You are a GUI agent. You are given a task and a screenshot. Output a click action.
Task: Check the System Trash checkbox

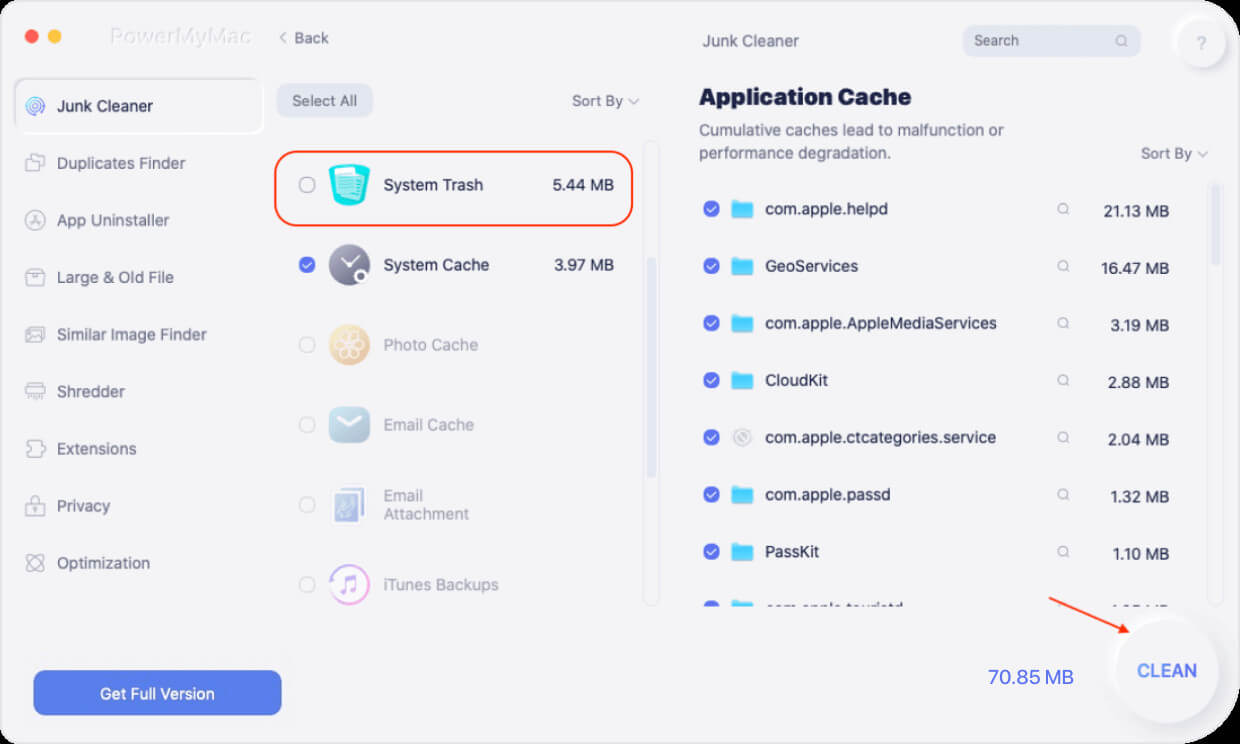(307, 185)
